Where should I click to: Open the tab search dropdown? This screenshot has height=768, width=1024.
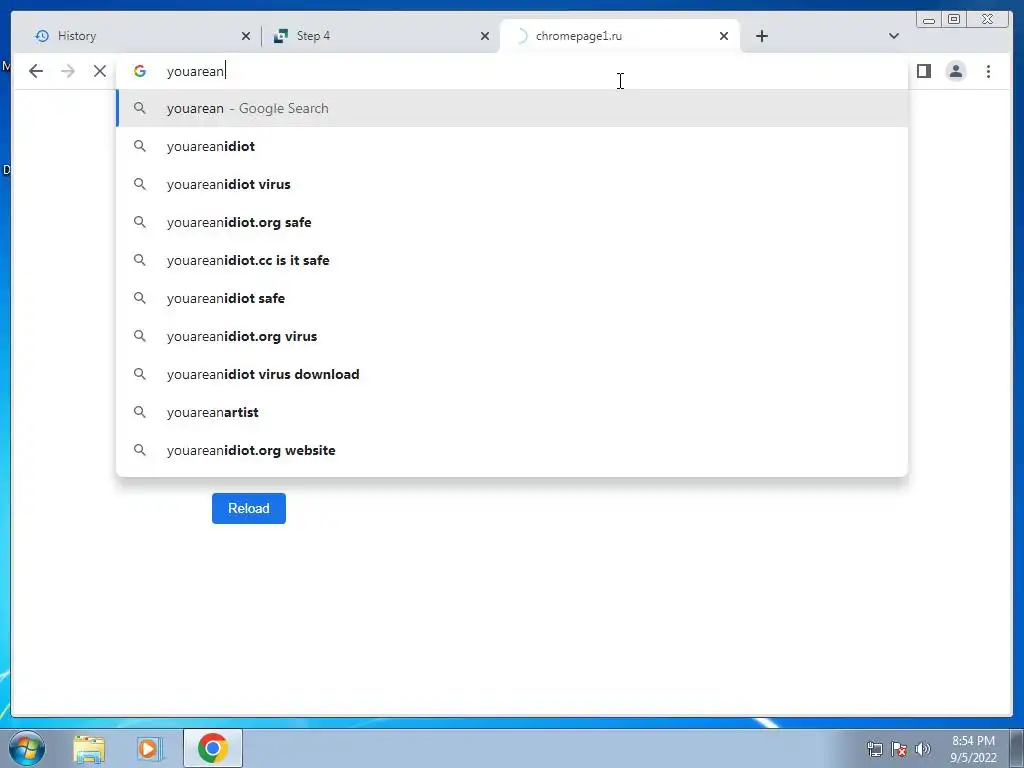point(893,36)
